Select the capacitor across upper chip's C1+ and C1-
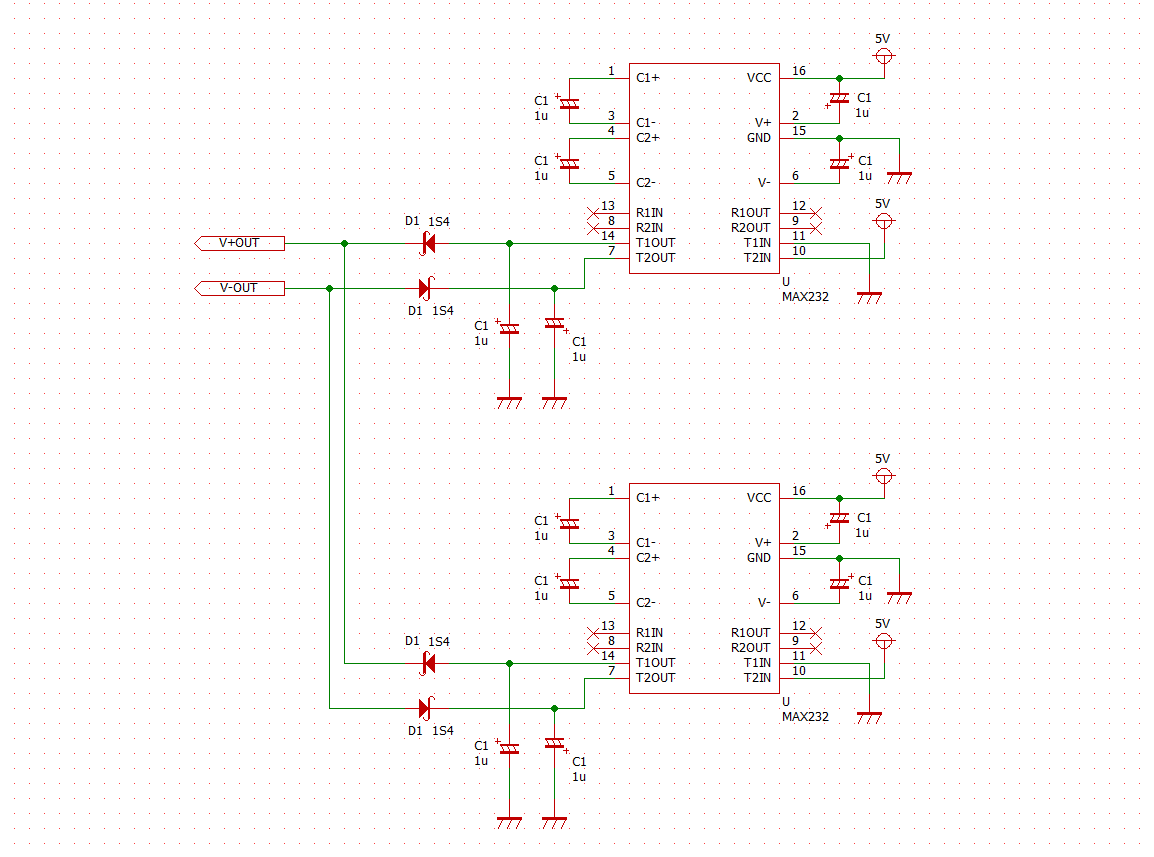The width and height of the screenshot is (1154, 857). [x=569, y=103]
